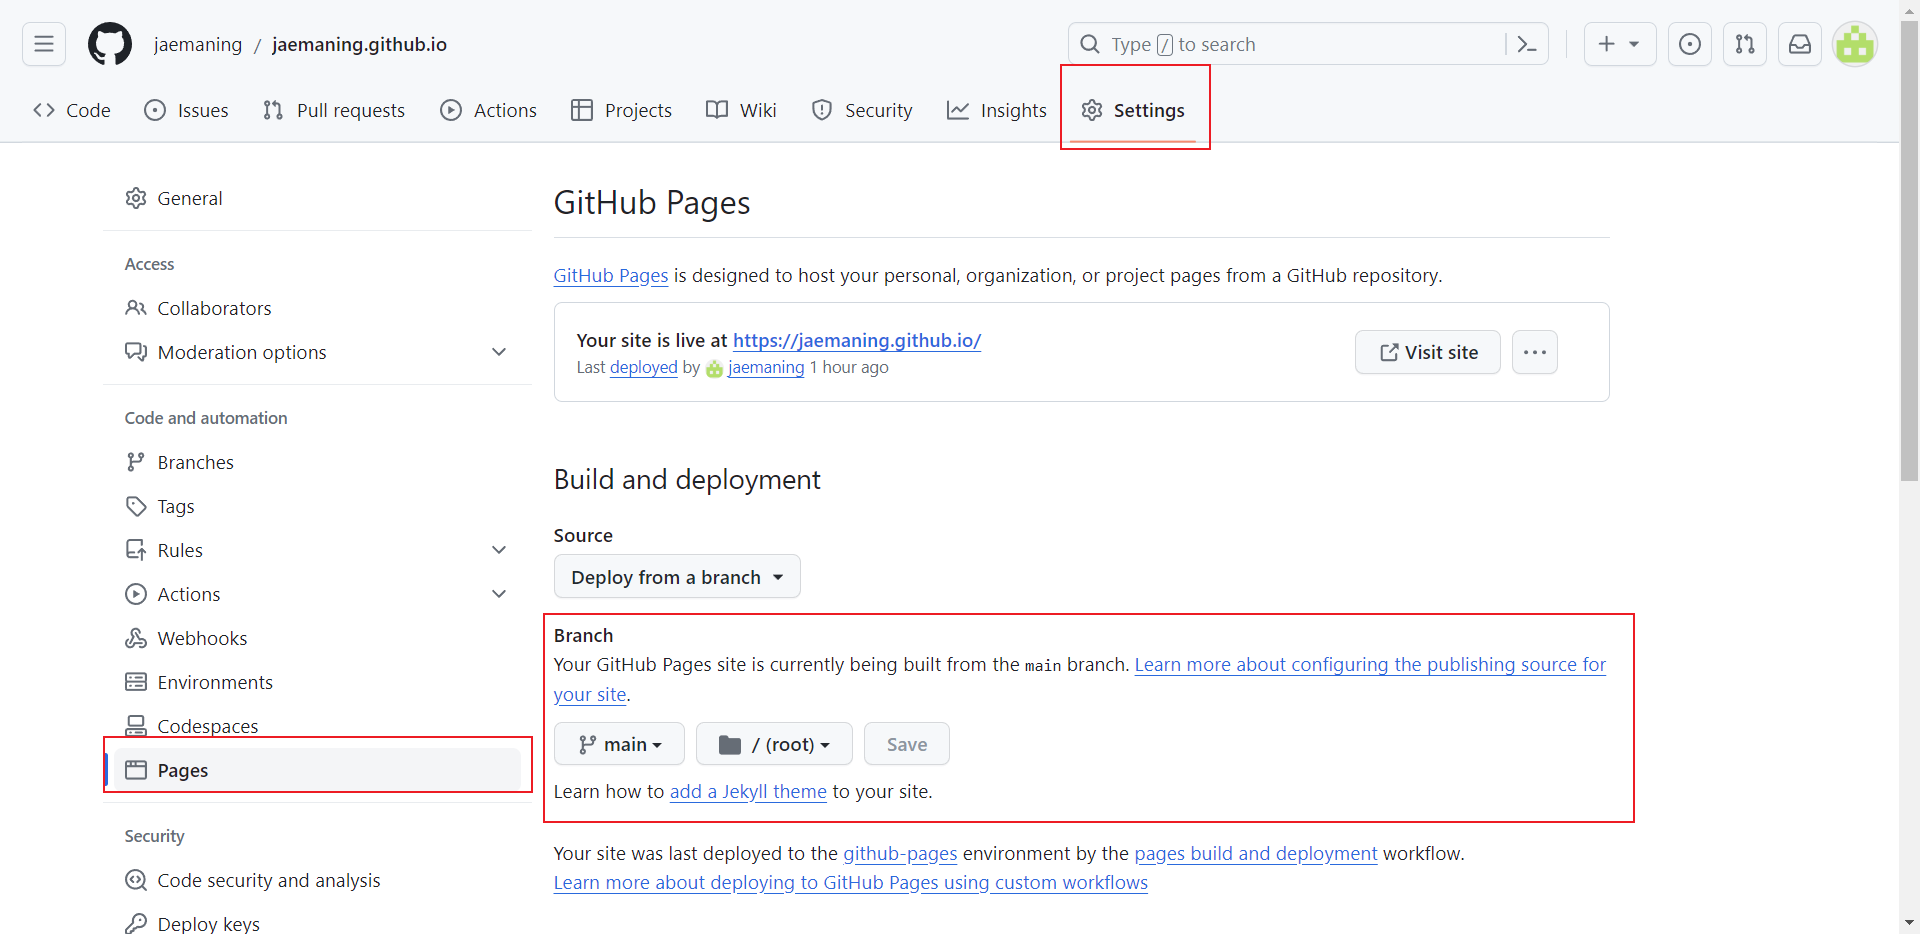Open the notifications inbox icon
This screenshot has width=1920, height=934.
1800,44
